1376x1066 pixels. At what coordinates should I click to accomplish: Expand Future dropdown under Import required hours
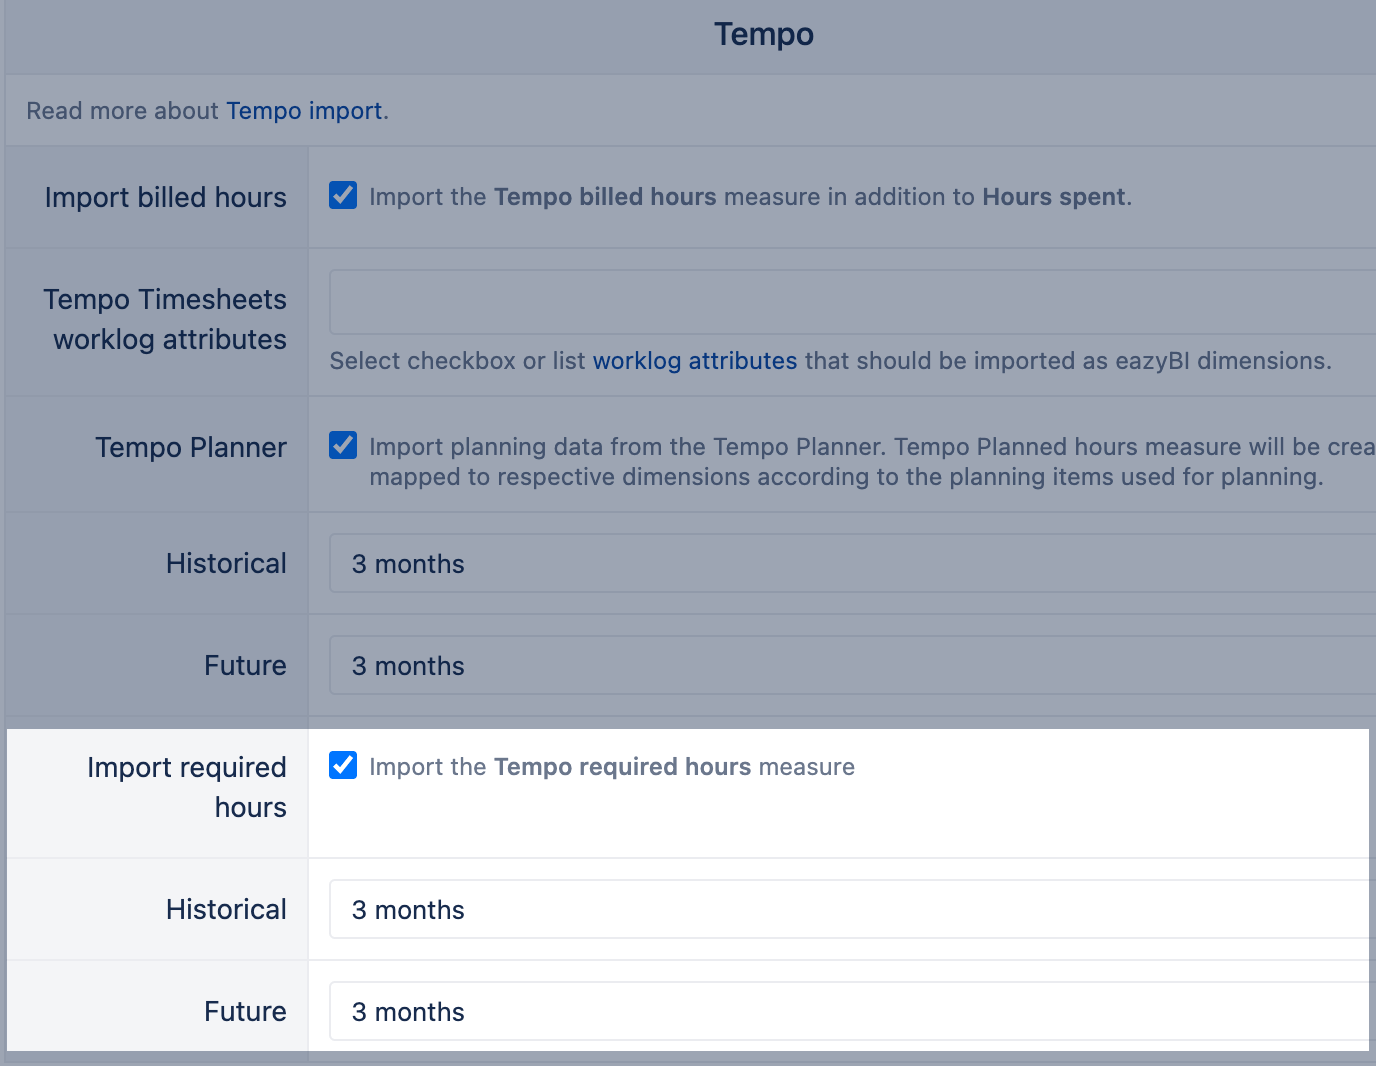(850, 1012)
